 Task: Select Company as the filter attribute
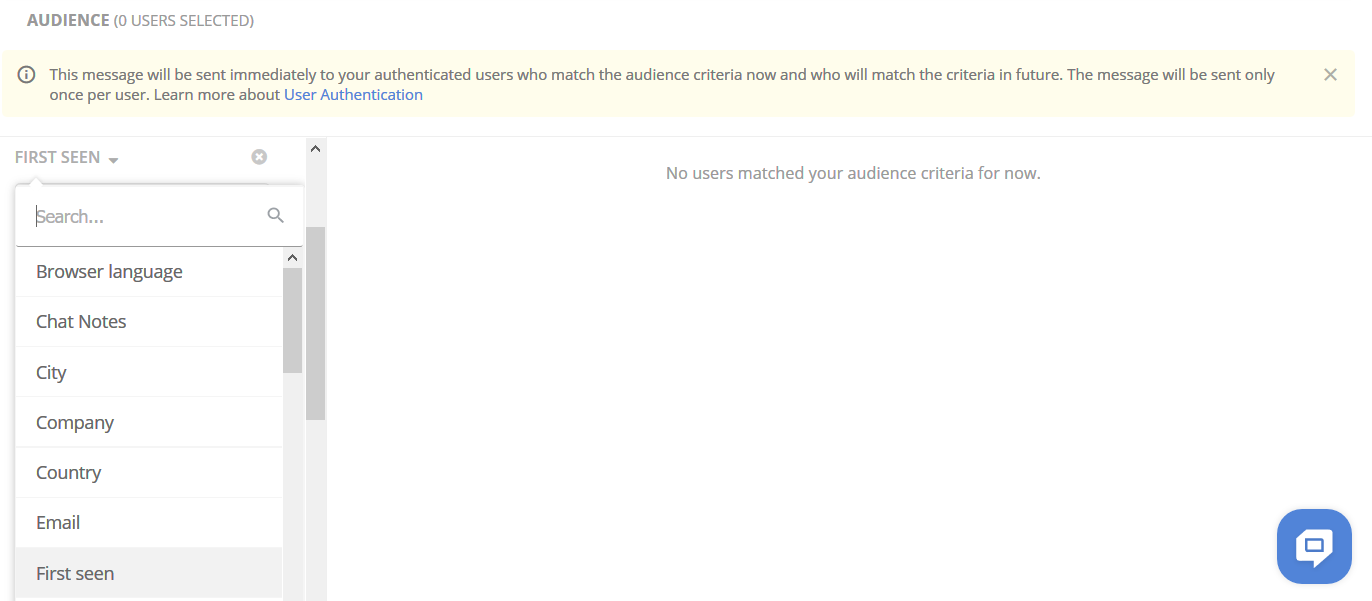point(75,423)
